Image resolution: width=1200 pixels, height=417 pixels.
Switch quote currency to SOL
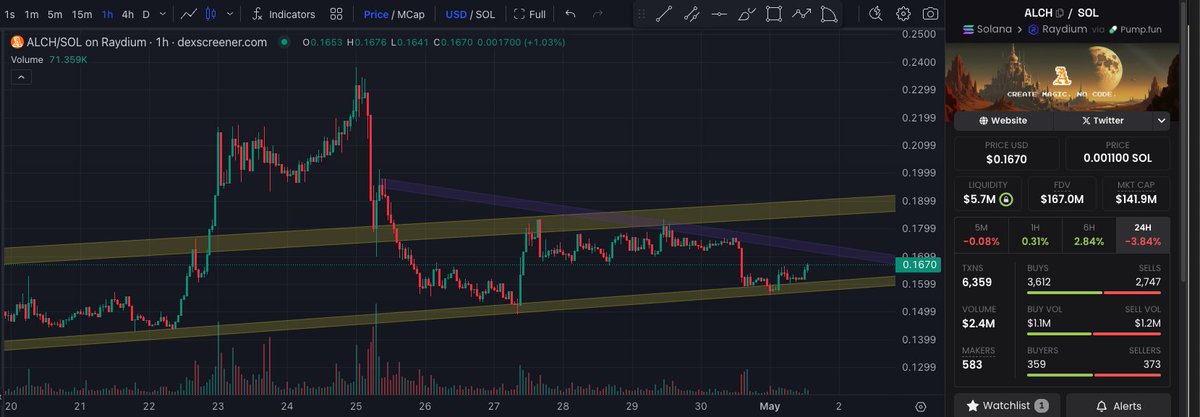(487, 14)
